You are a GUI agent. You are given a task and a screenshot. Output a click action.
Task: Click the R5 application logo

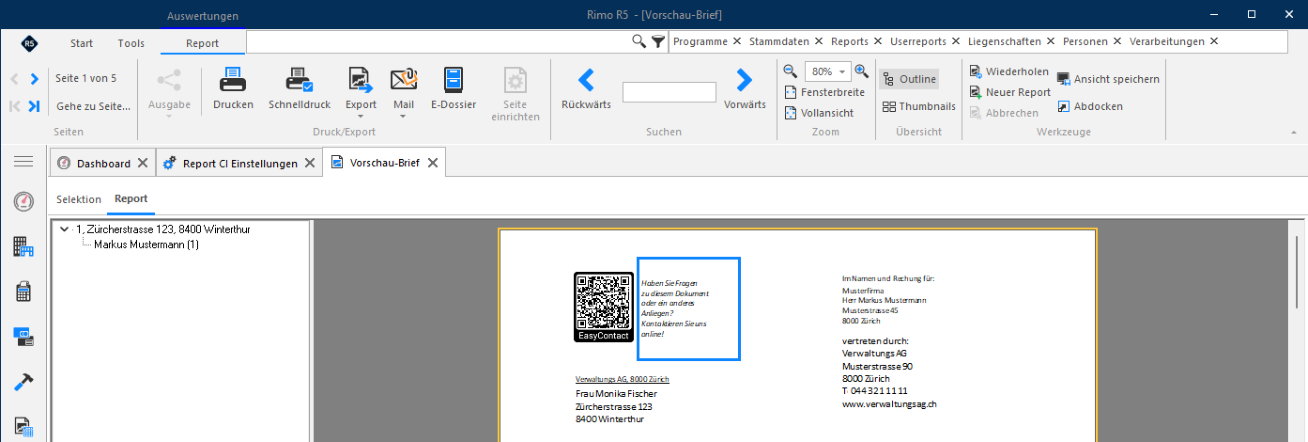pos(29,43)
